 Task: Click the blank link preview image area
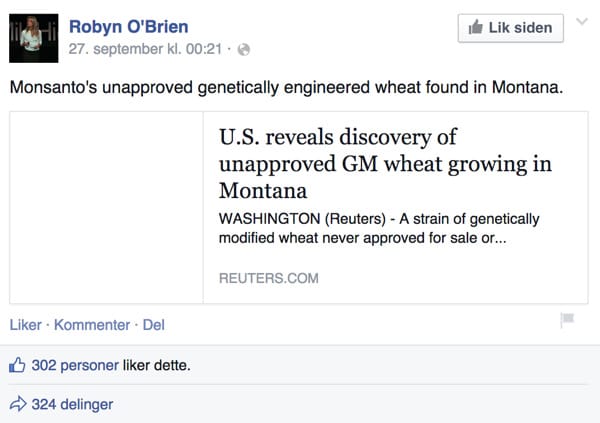point(107,207)
